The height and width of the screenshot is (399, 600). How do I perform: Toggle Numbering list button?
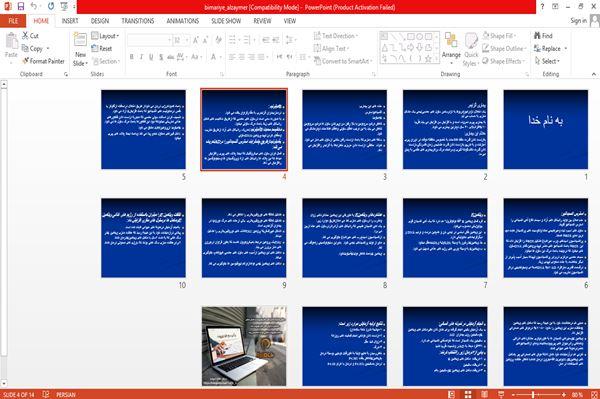[248, 40]
